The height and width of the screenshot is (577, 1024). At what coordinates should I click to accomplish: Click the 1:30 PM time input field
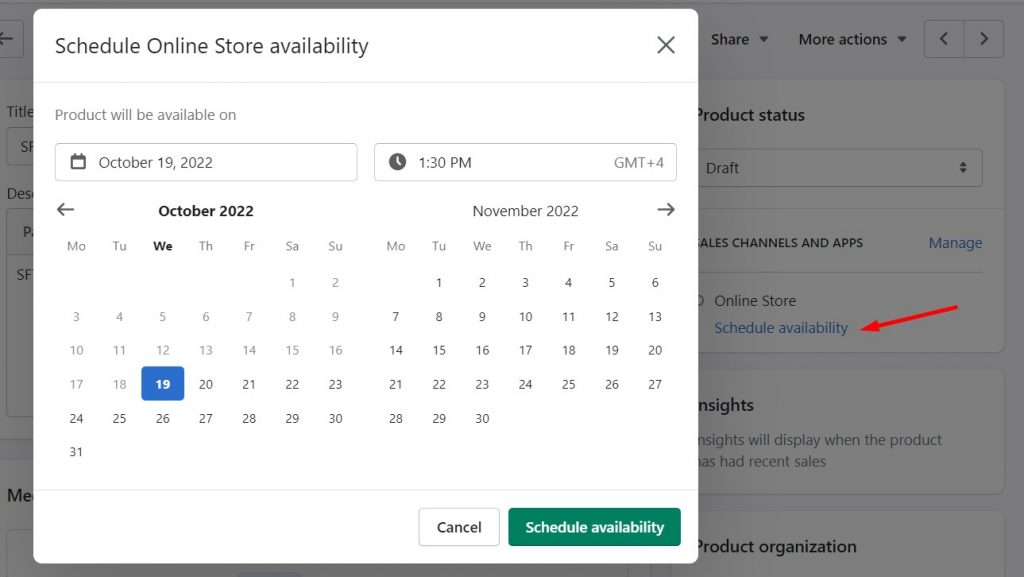point(470,161)
